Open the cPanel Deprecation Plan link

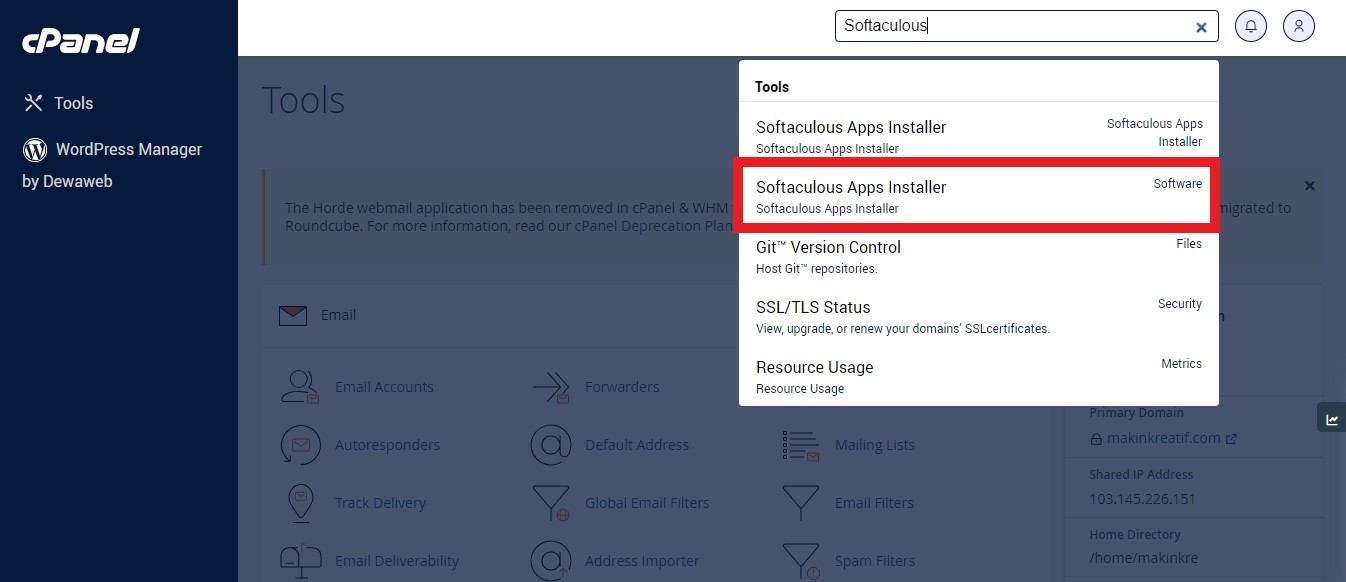655,226
